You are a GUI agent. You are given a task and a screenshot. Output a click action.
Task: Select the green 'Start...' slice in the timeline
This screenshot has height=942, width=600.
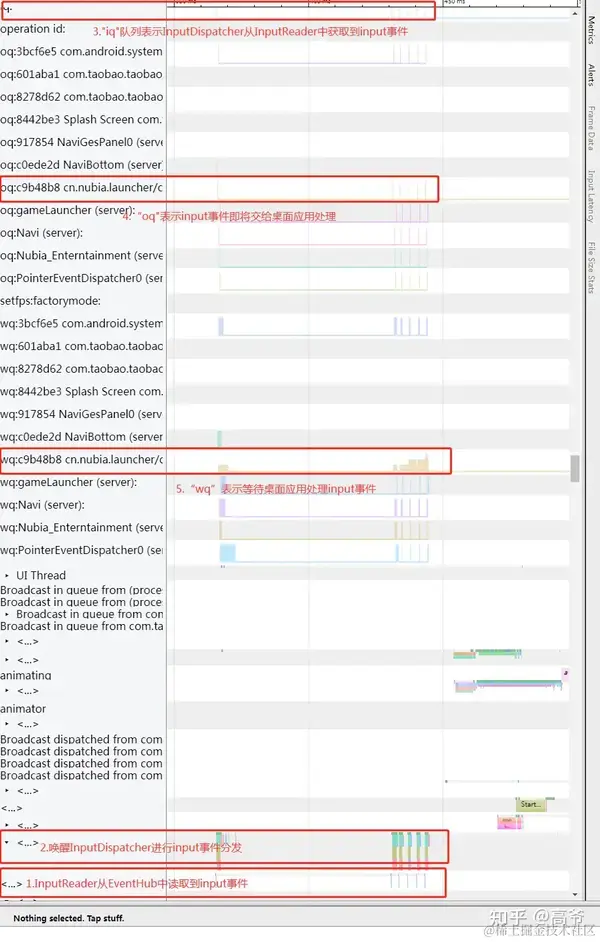coord(531,804)
